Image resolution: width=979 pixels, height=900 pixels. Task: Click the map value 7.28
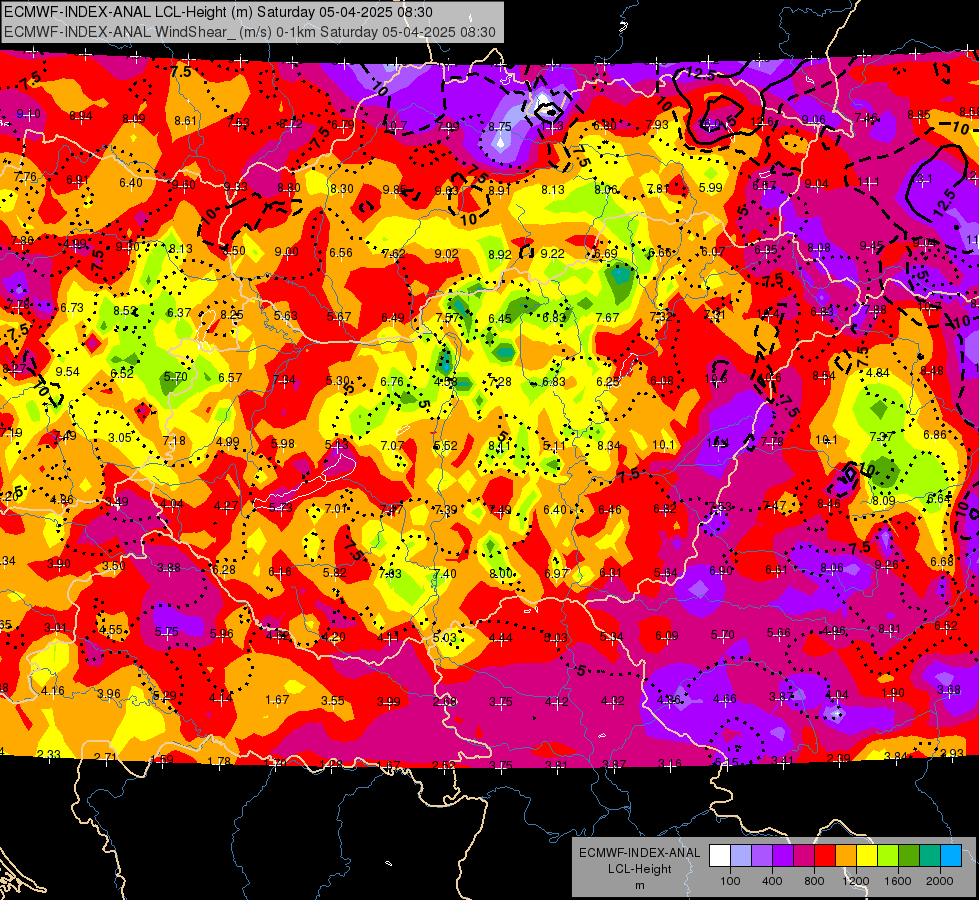pyautogui.click(x=501, y=382)
